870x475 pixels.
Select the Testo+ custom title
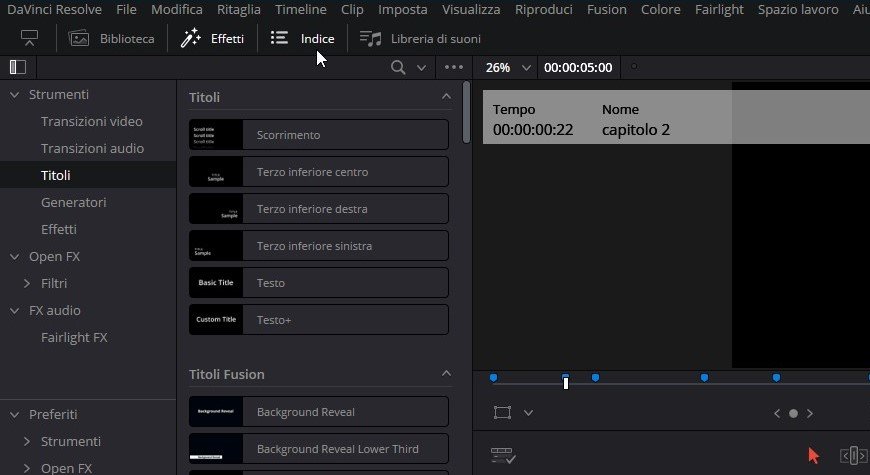pyautogui.click(x=318, y=320)
